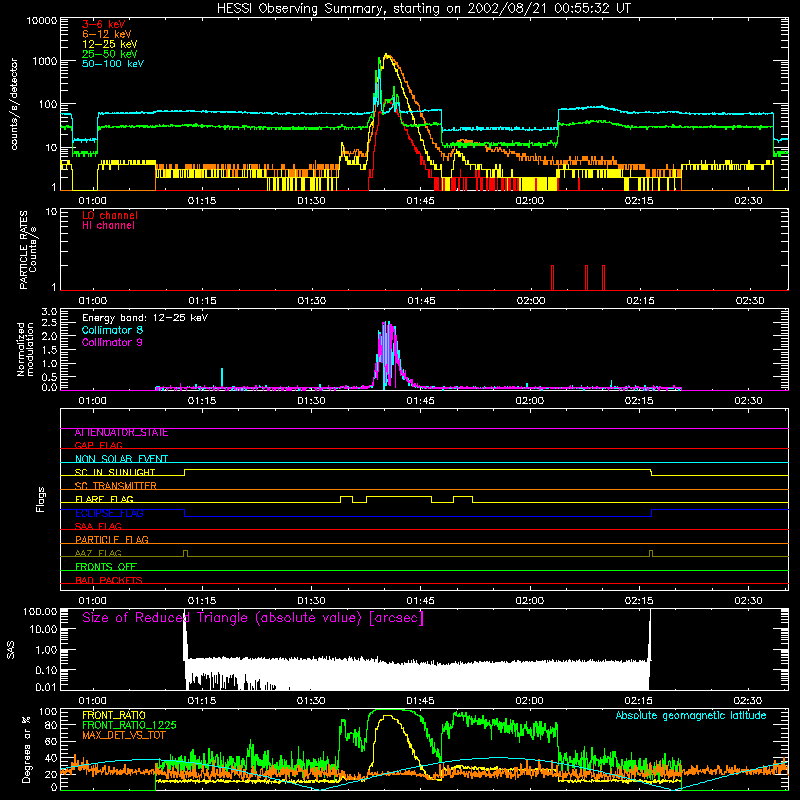Screen dimensions: 800x800
Task: Click the FRONTS_OFF flag label
Action: [106, 567]
